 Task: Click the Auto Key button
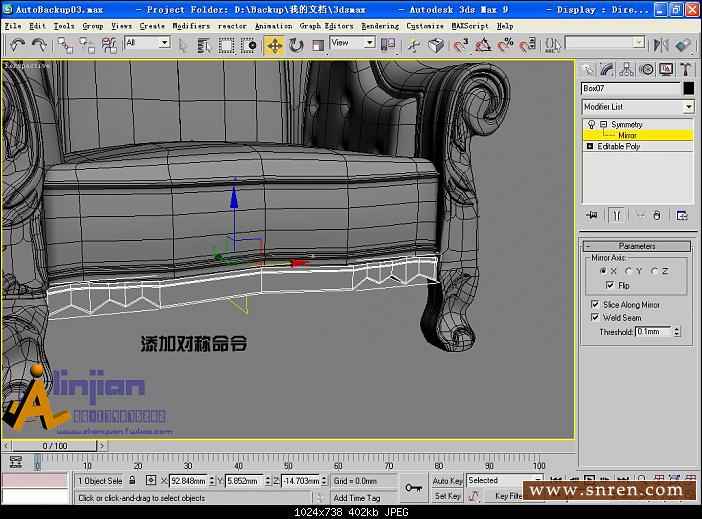447,480
